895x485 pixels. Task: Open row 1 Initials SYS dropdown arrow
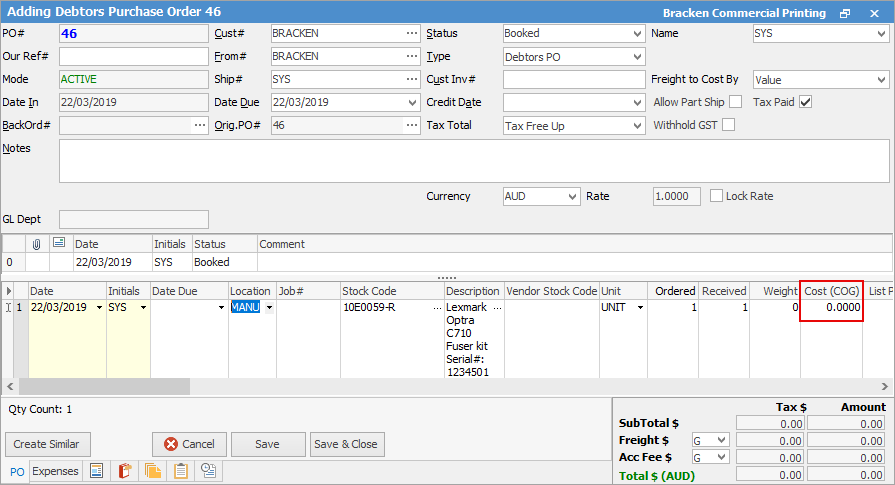click(x=143, y=308)
